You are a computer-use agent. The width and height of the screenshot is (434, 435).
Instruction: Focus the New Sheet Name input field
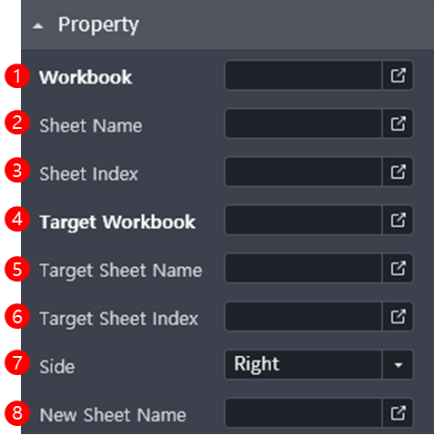pos(303,413)
